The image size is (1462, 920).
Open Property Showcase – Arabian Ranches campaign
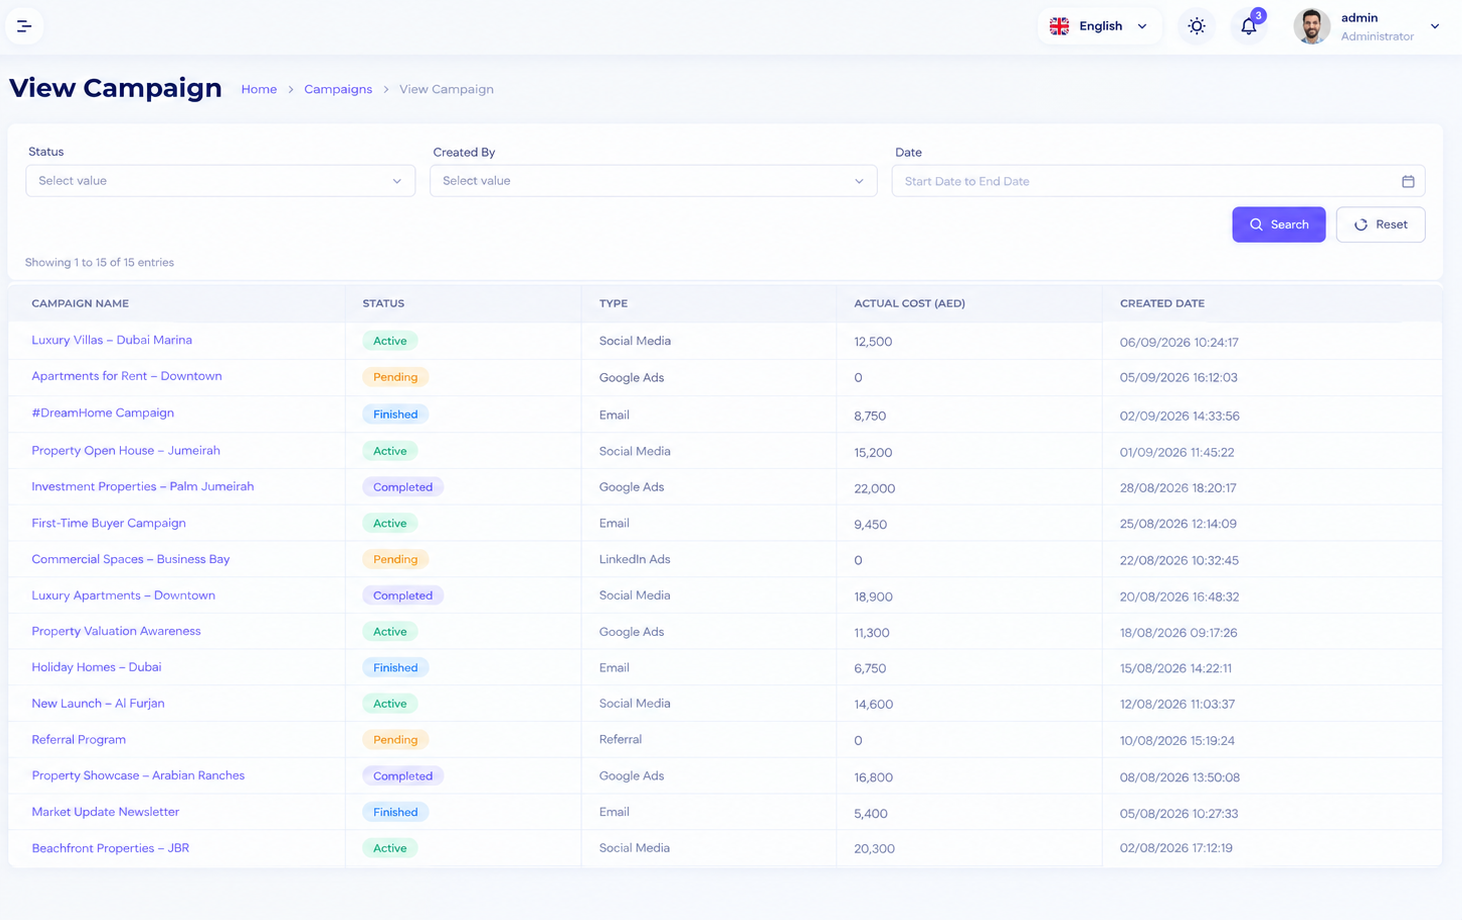138,776
